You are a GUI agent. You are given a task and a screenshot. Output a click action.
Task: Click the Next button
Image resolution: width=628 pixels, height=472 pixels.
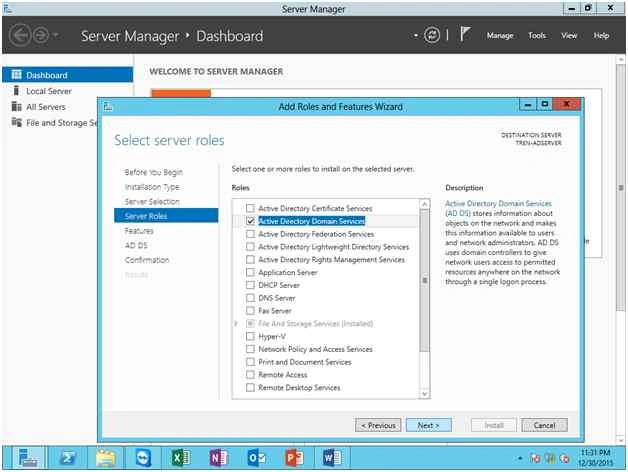coord(429,426)
